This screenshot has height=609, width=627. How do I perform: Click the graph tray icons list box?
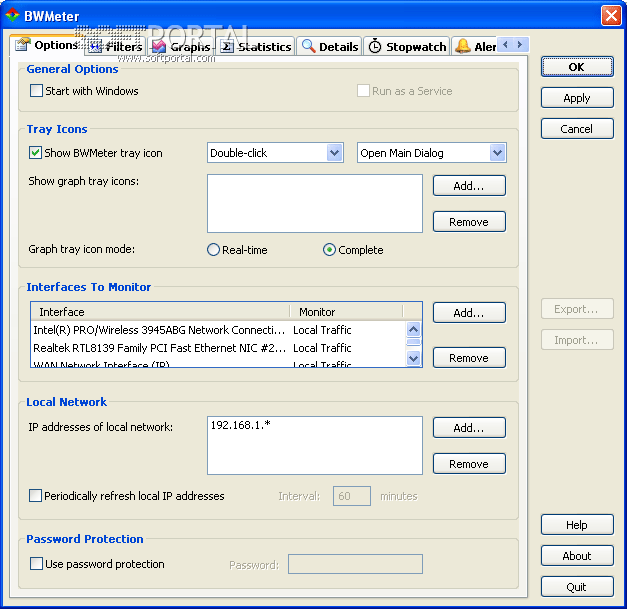click(x=315, y=203)
